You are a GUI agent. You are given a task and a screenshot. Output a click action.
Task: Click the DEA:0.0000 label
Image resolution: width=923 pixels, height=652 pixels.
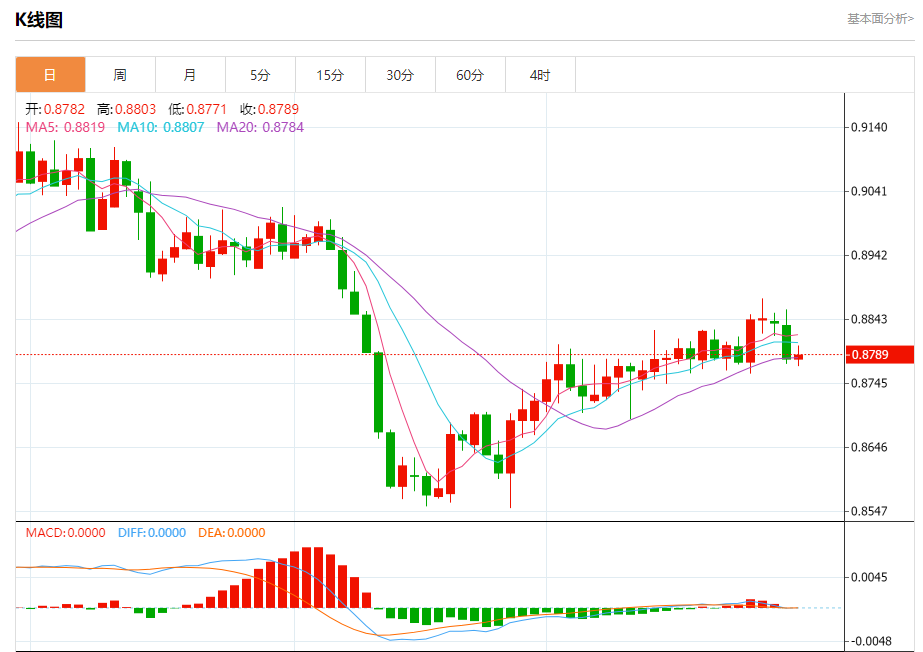tap(231, 533)
